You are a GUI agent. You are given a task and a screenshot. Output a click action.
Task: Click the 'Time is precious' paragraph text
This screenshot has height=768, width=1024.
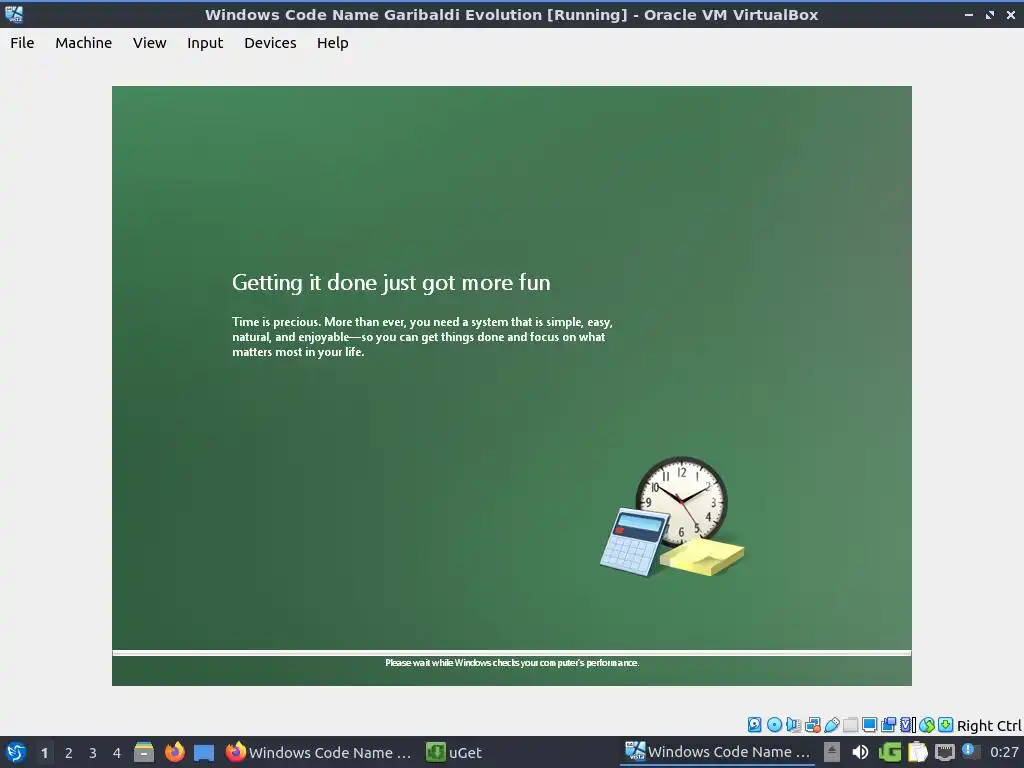click(x=422, y=337)
